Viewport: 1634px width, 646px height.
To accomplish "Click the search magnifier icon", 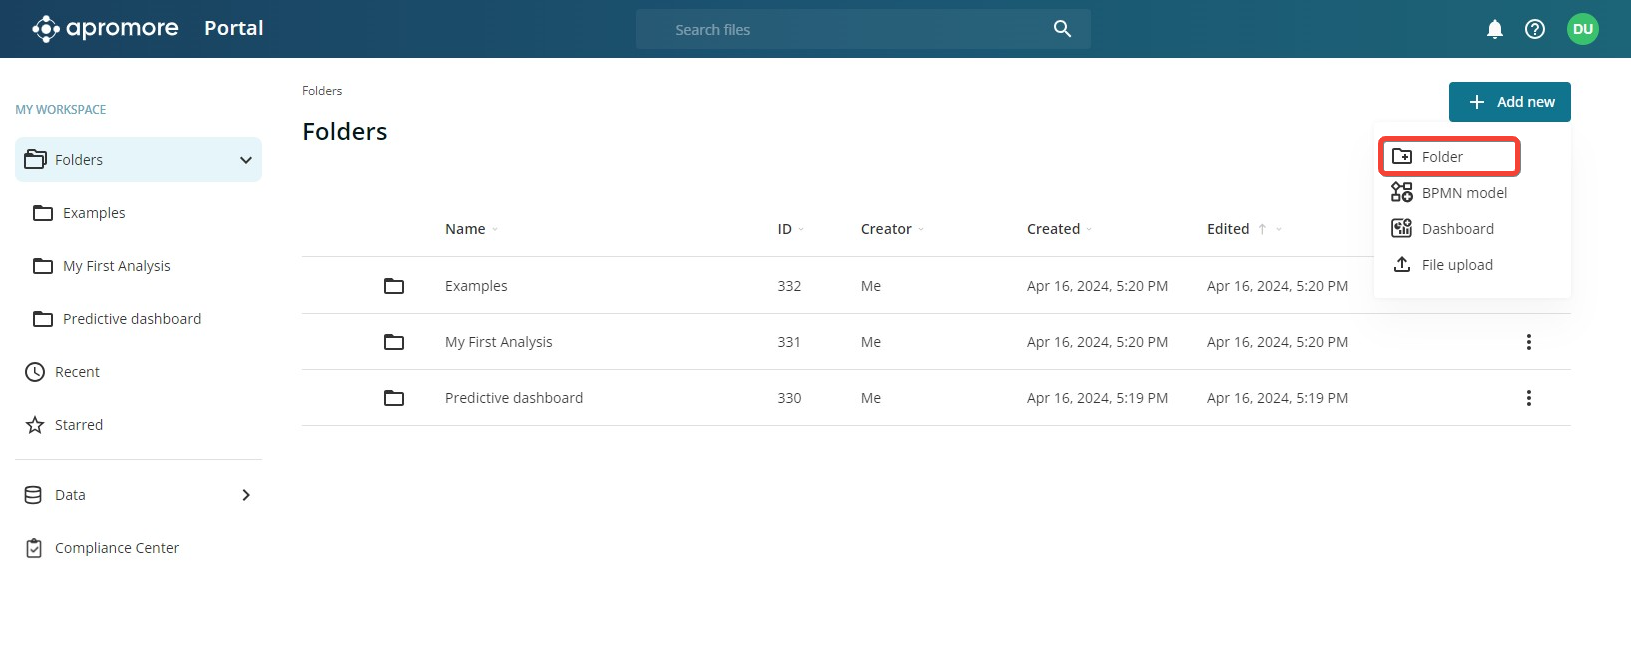I will (x=1062, y=29).
